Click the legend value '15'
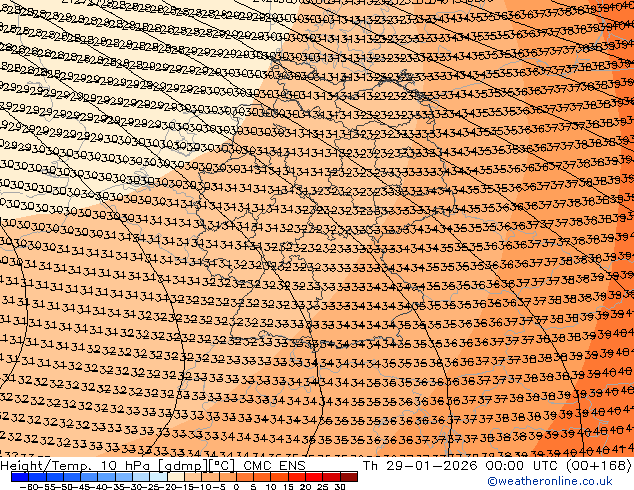This screenshot has width=634, height=490. point(288,486)
